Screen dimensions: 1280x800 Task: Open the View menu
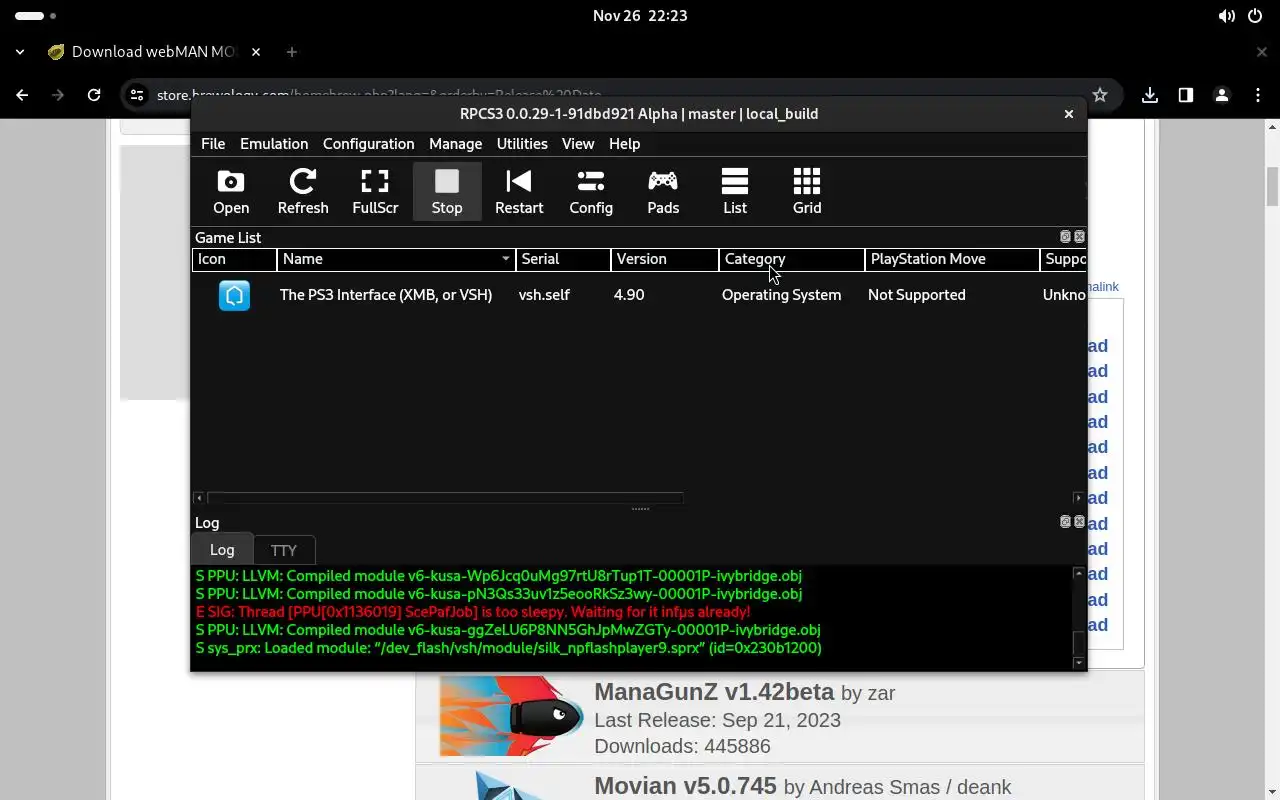click(578, 144)
